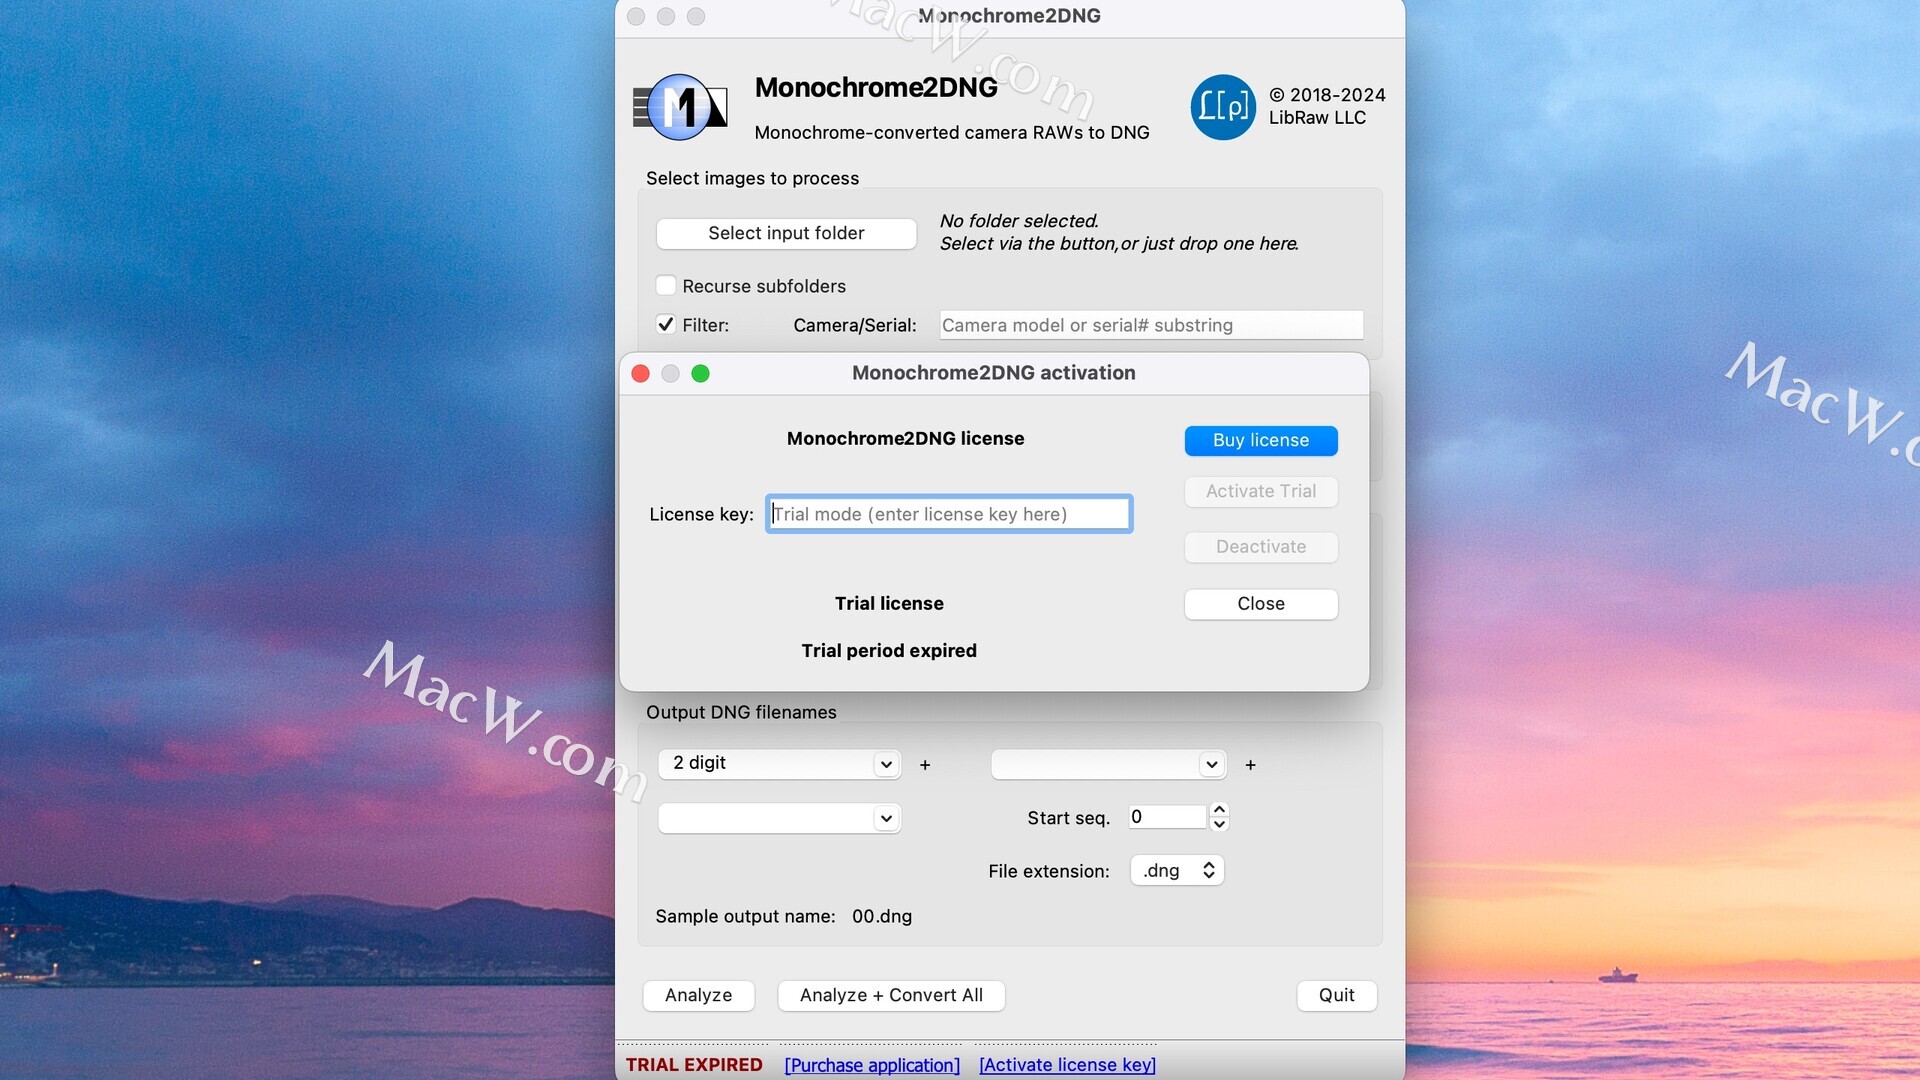Click the 'Monochrome2DNG license' heading
The width and height of the screenshot is (1920, 1080).
click(x=905, y=439)
